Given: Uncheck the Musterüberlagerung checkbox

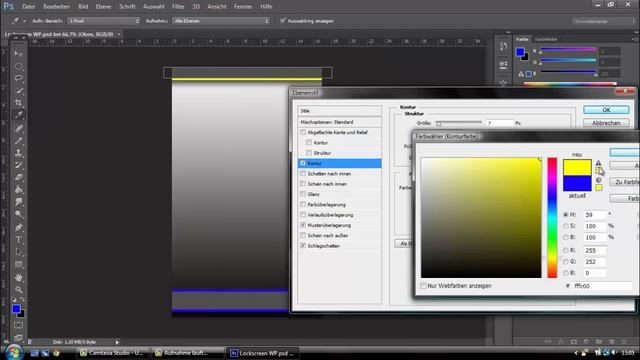Looking at the screenshot, I should 303,225.
